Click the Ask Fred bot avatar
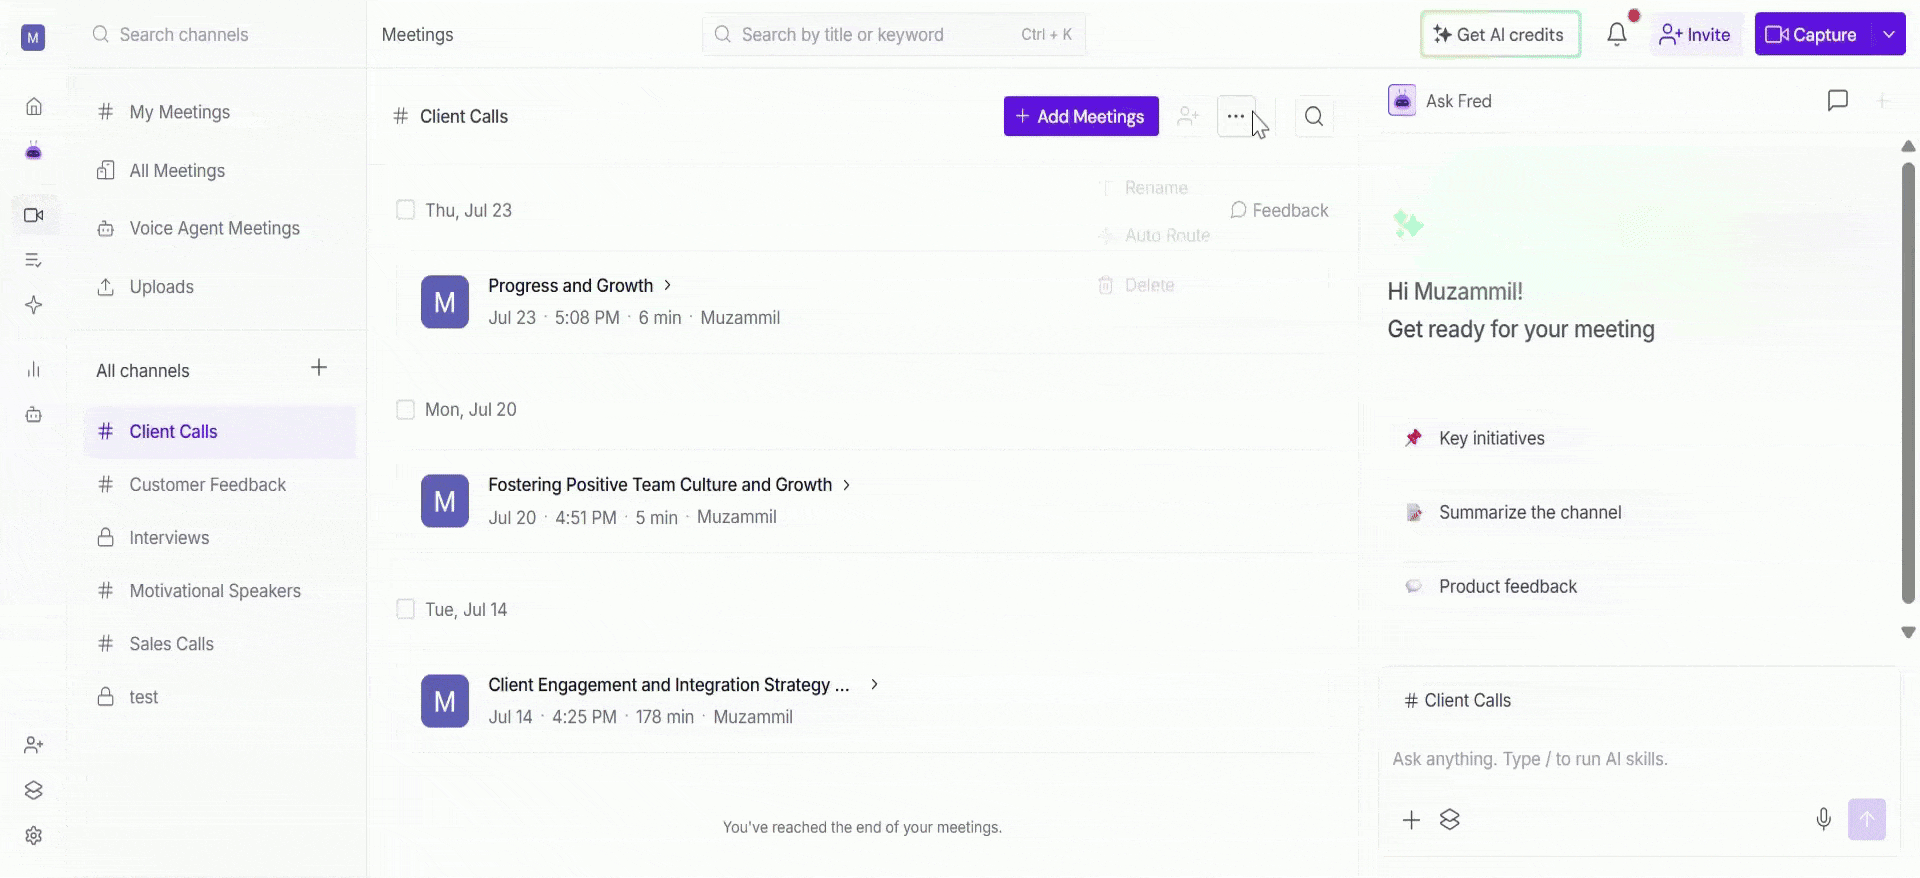The height and width of the screenshot is (878, 1920). (1402, 100)
